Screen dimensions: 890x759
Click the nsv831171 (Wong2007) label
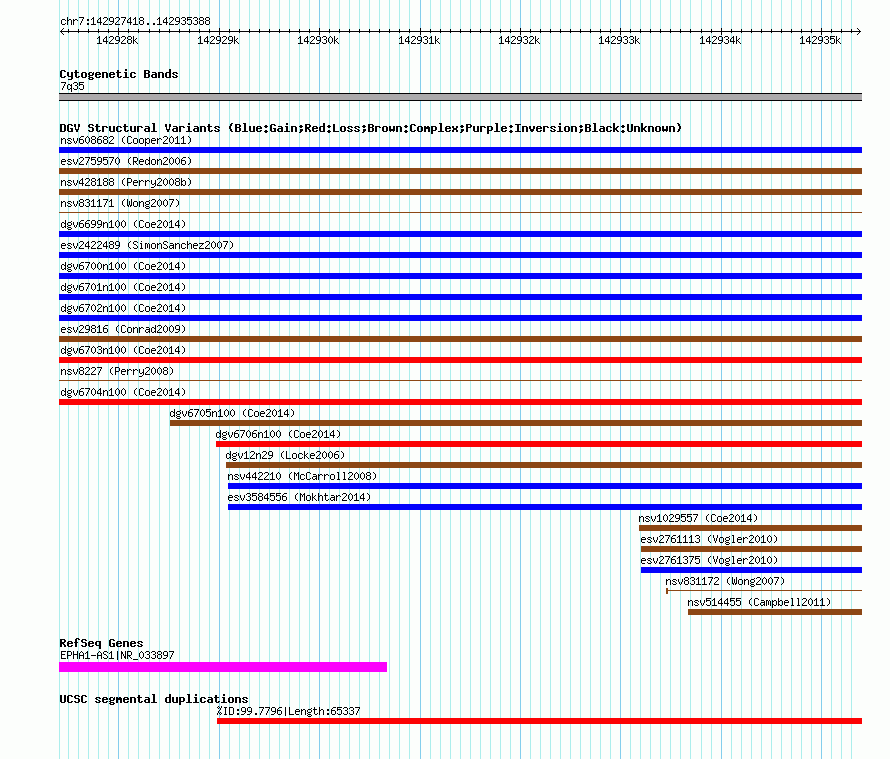click(x=120, y=203)
